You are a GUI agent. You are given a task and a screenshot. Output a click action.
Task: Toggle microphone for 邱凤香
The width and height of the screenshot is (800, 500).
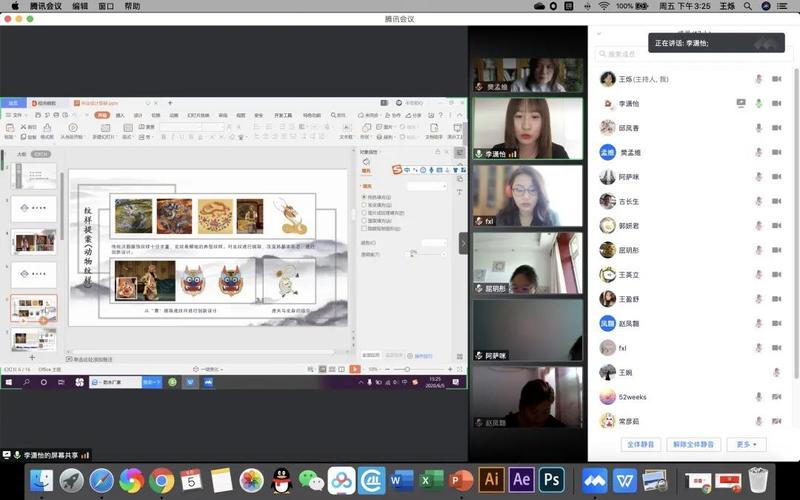(759, 128)
